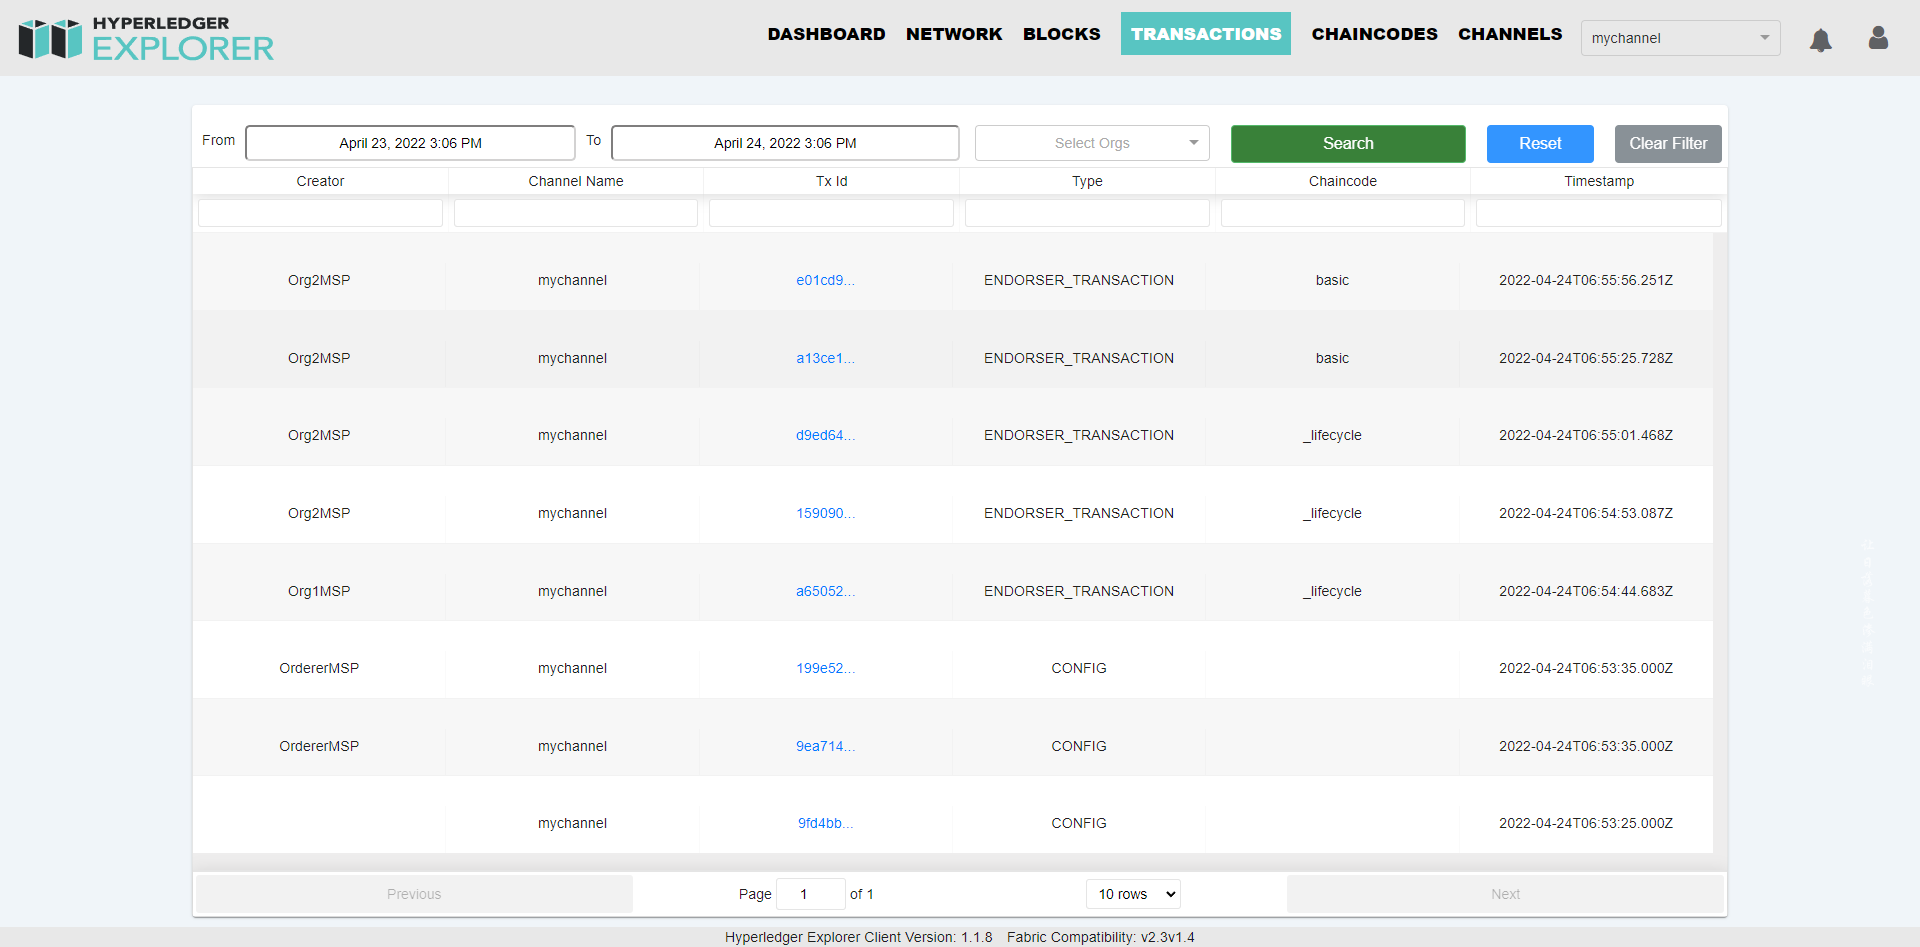
Task: Click the Next page button
Action: (1505, 894)
